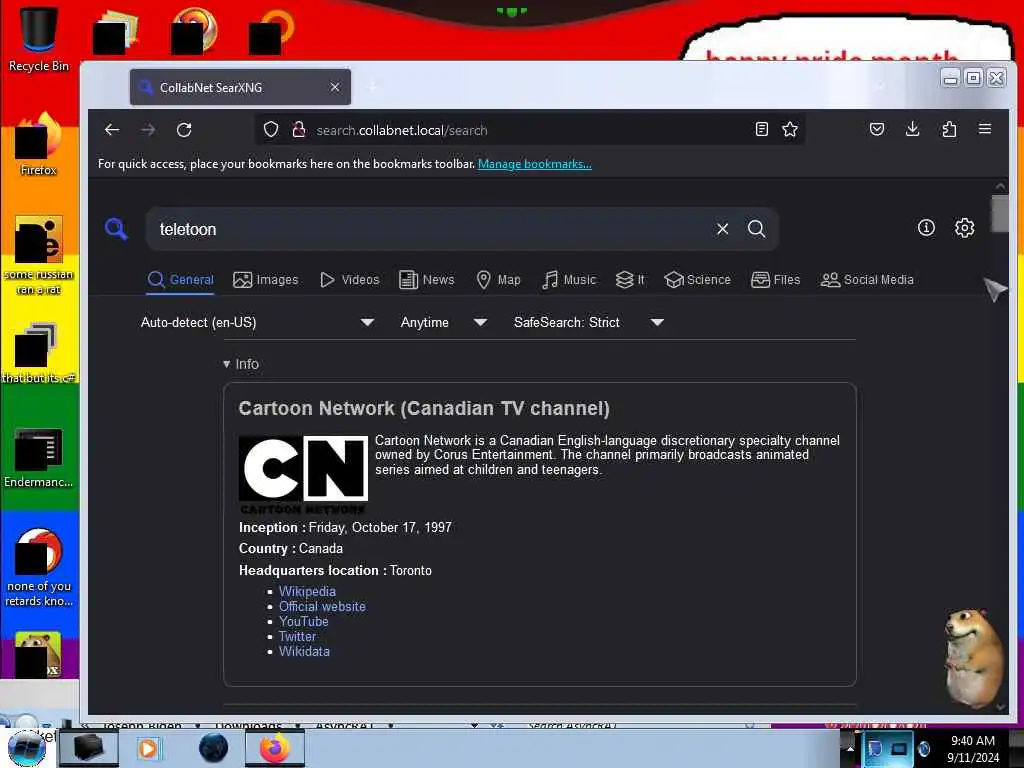Open the Official website link
The width and height of the screenshot is (1024, 768).
322,607
